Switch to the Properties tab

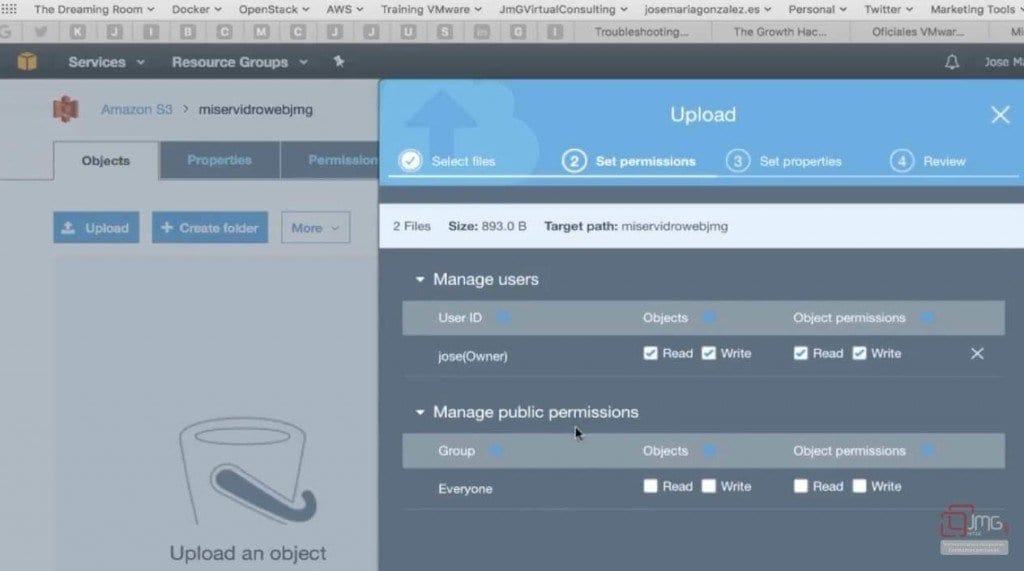[x=219, y=160]
